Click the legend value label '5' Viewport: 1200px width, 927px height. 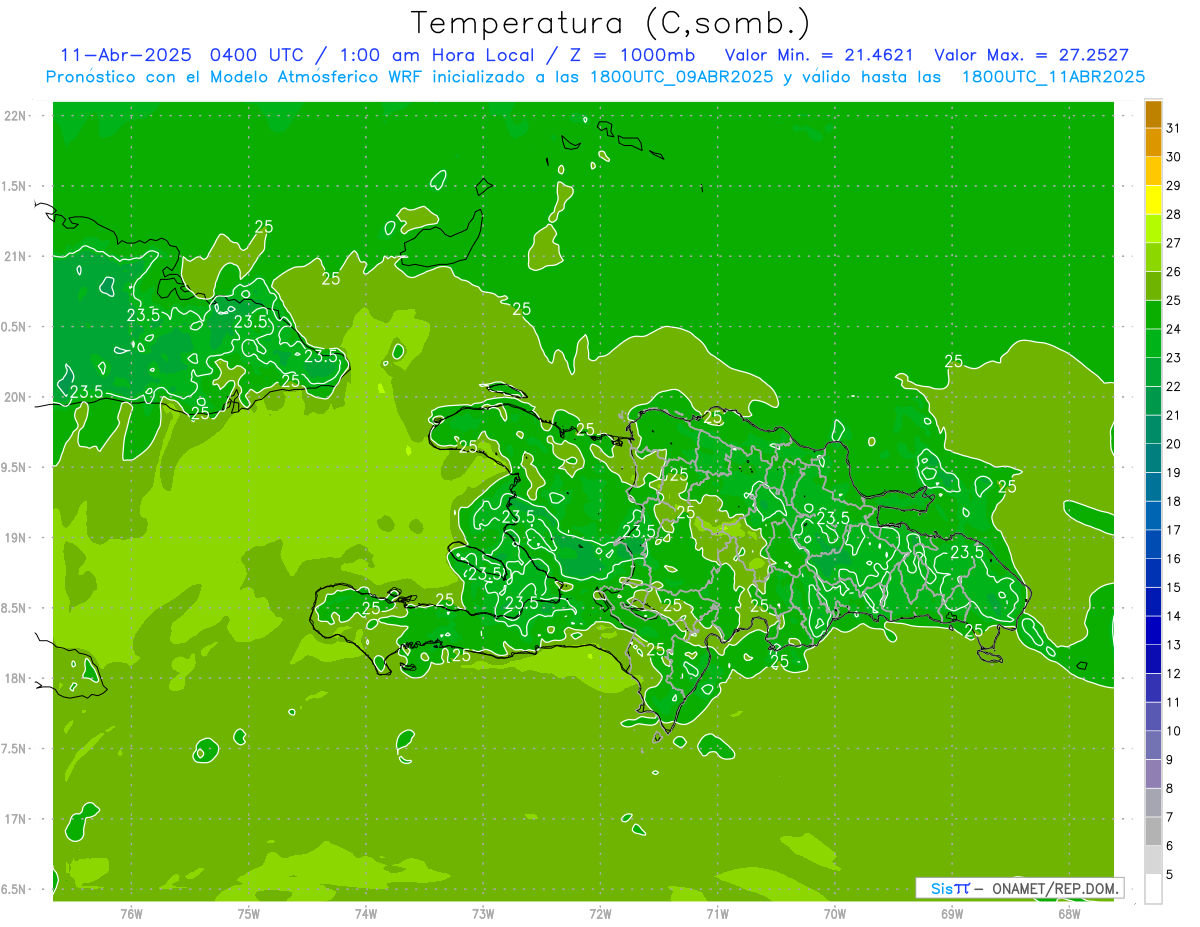click(1170, 875)
